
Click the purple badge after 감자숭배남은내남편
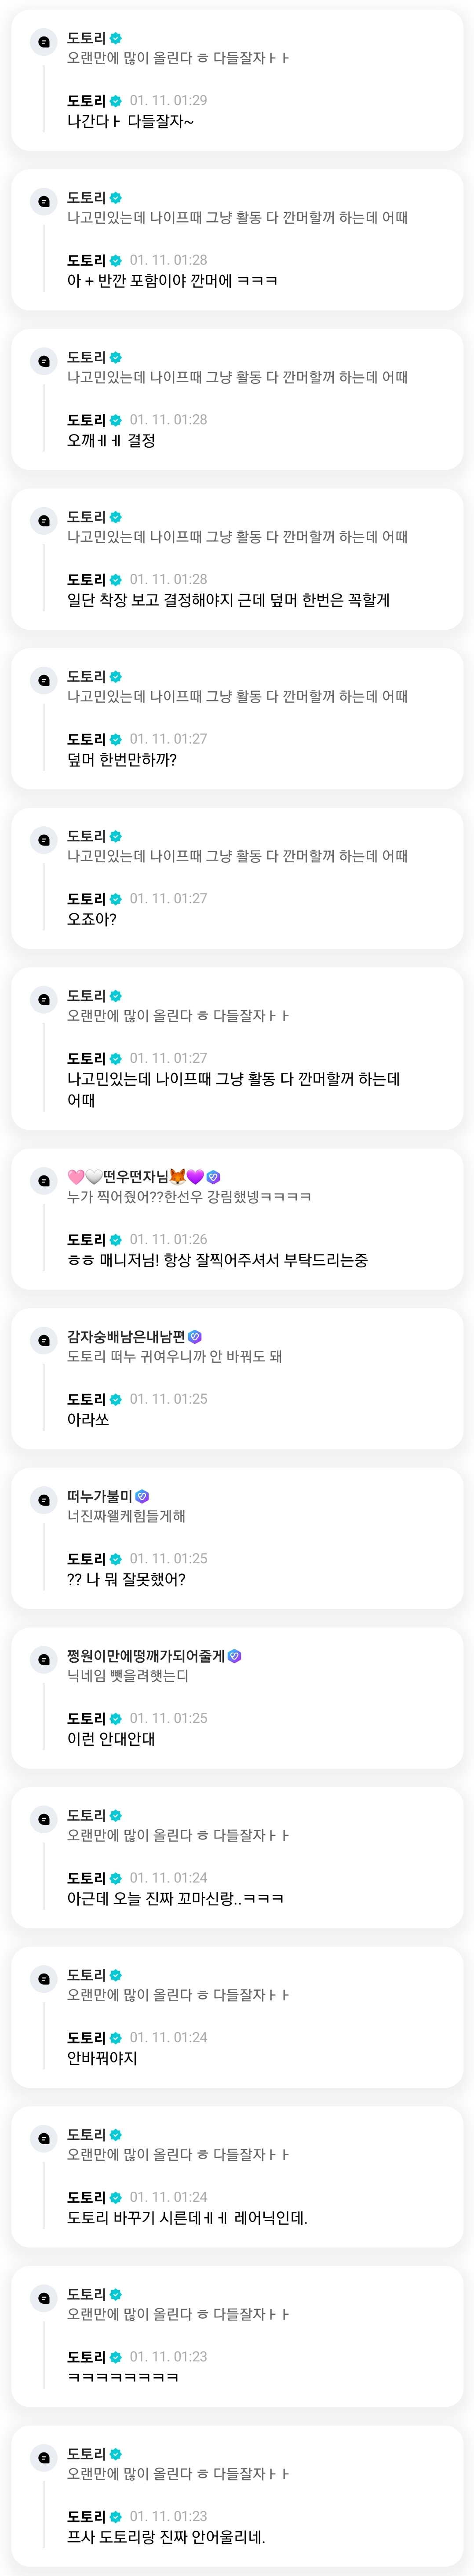(195, 1336)
